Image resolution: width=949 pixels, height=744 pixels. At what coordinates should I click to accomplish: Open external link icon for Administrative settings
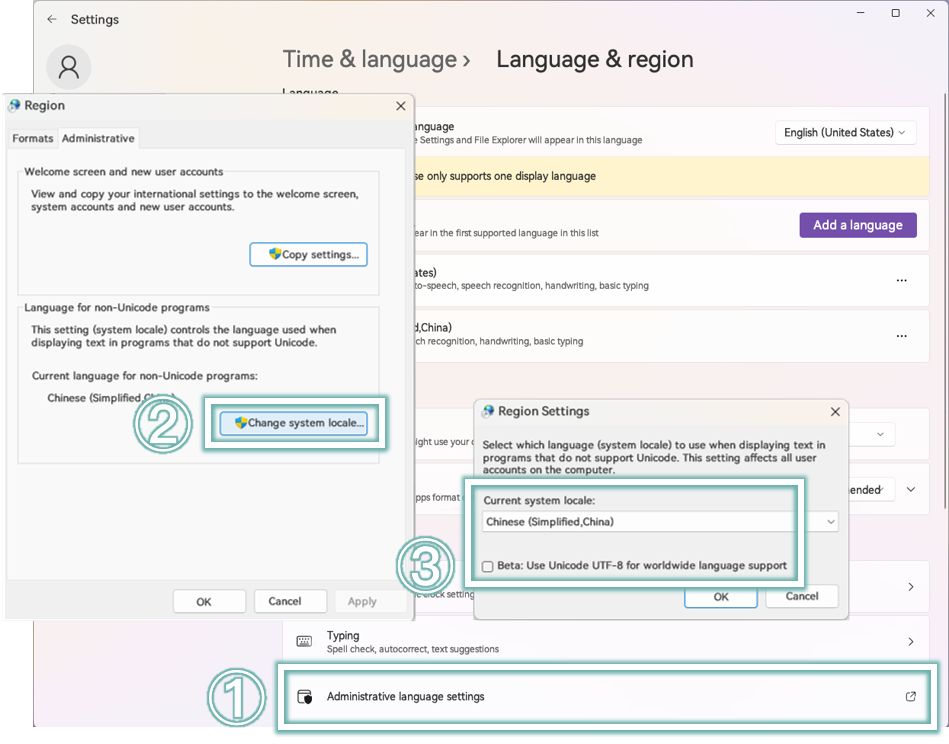(x=910, y=697)
